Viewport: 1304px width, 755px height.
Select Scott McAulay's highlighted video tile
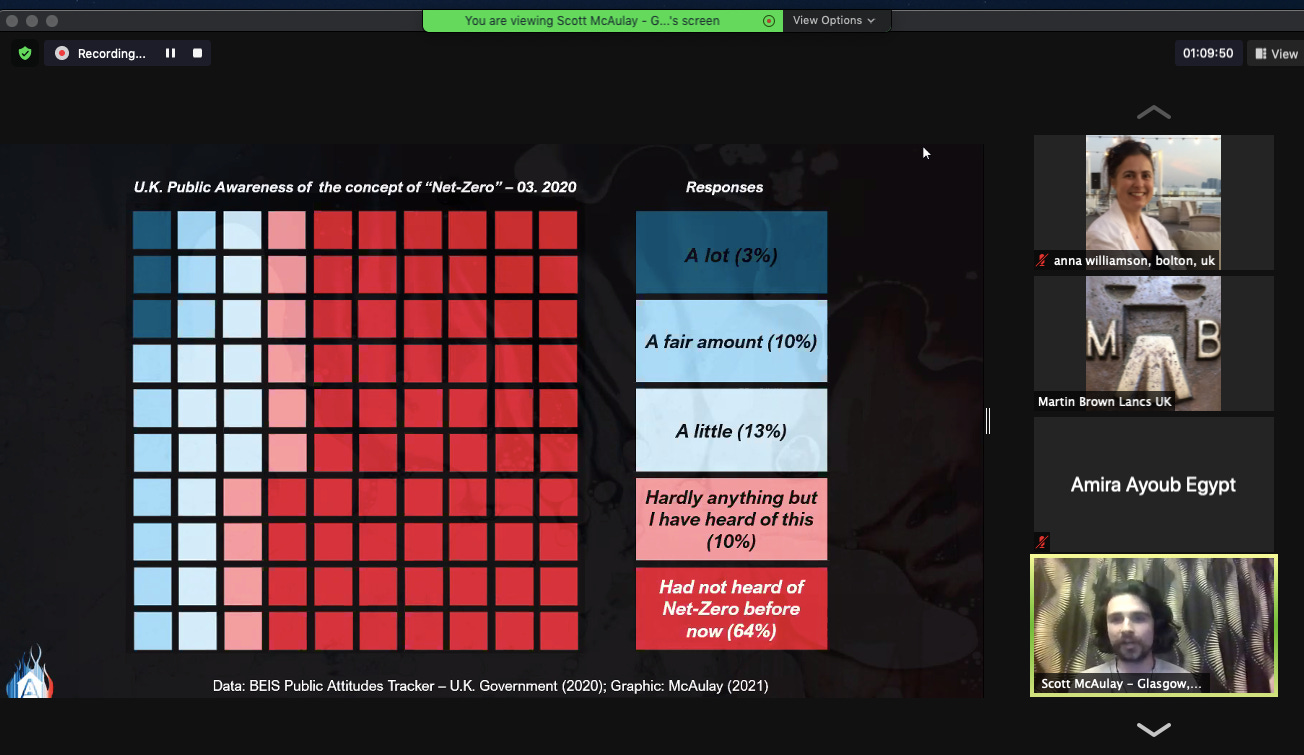[1153, 625]
